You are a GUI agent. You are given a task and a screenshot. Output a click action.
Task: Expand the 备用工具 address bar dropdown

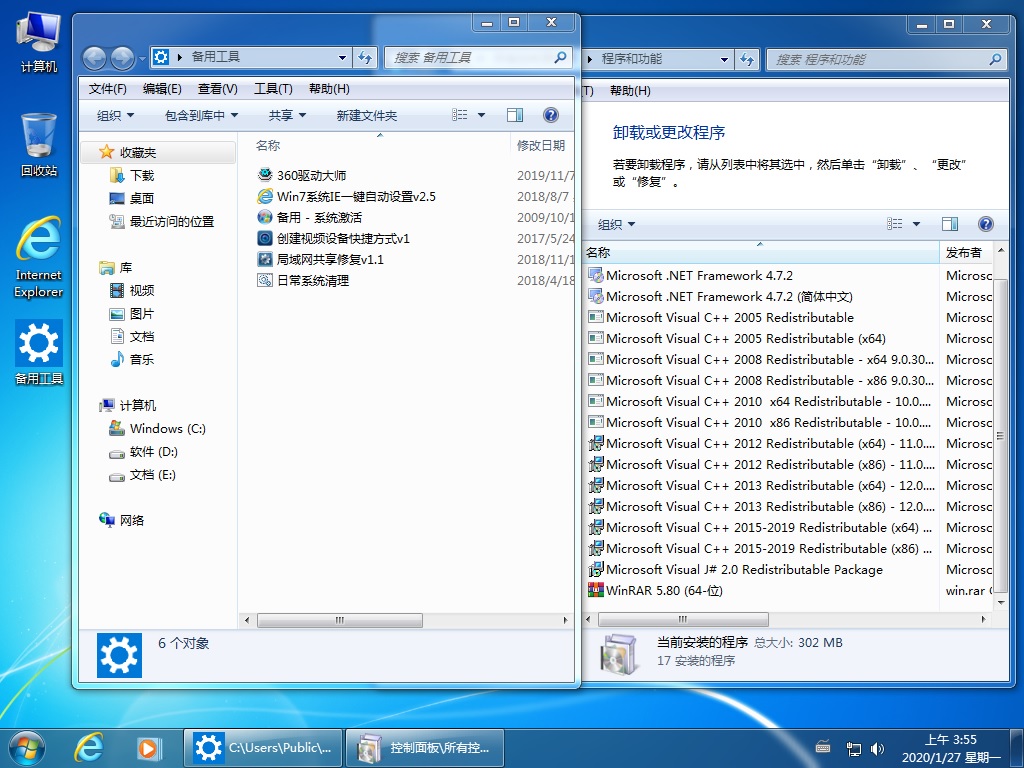342,57
